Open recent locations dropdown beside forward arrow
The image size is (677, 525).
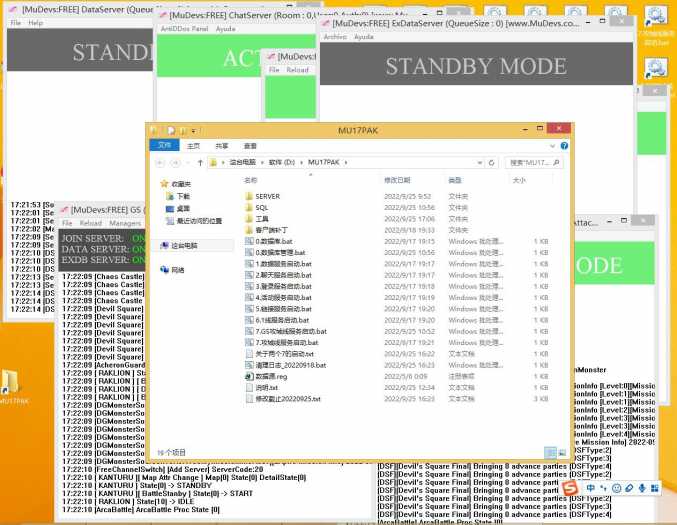pos(188,163)
